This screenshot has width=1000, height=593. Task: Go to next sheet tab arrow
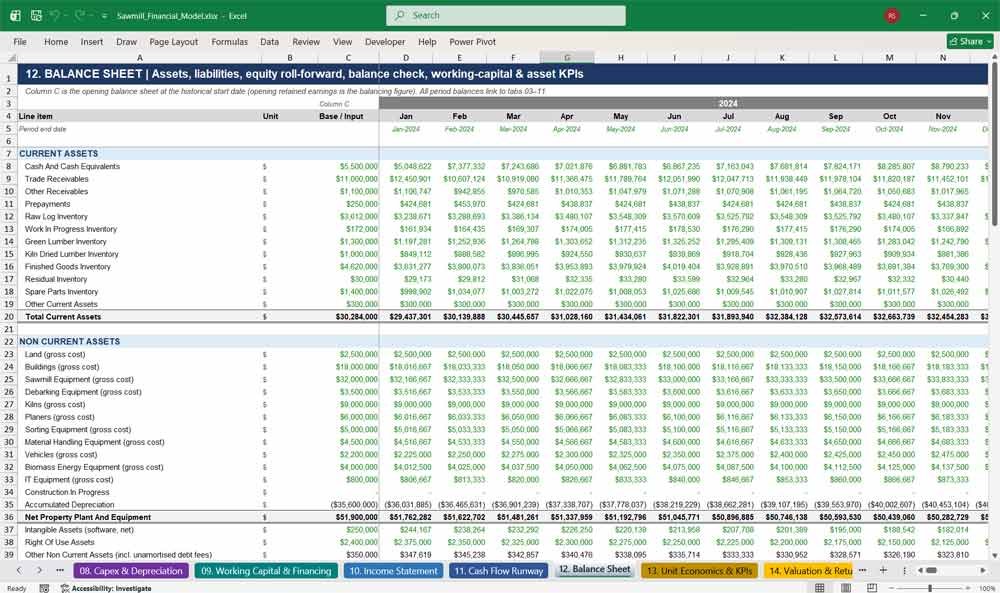click(x=40, y=570)
